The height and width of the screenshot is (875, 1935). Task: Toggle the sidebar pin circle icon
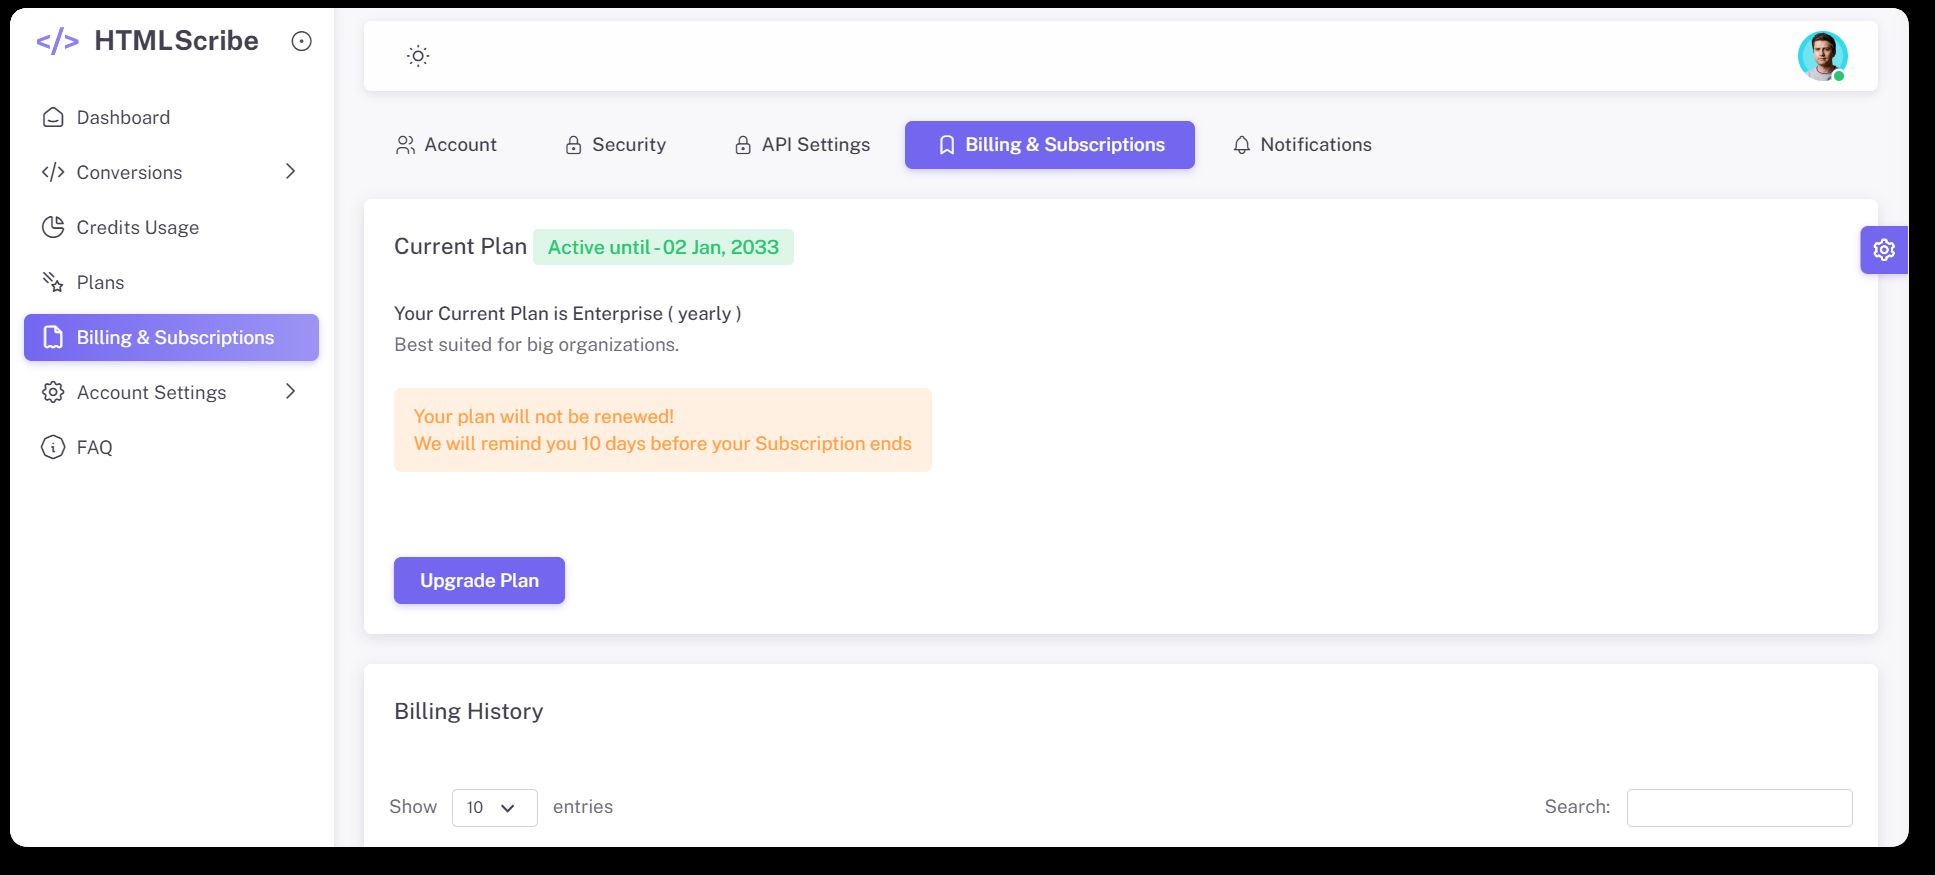[301, 41]
